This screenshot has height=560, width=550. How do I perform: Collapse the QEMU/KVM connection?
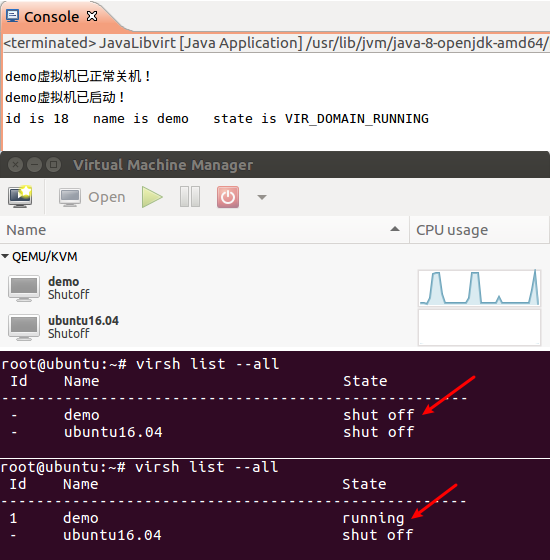point(5,256)
